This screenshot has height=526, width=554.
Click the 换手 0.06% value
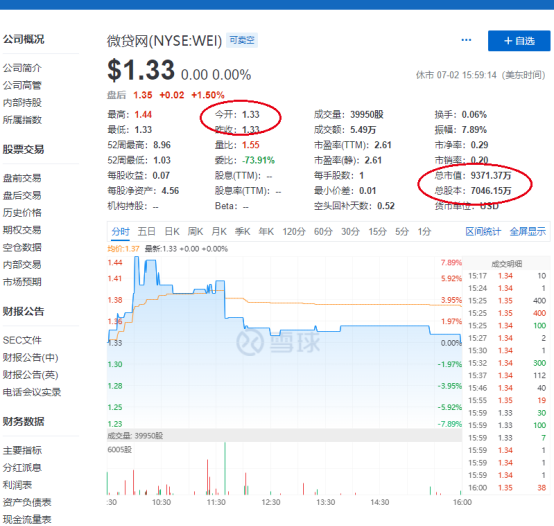click(474, 115)
